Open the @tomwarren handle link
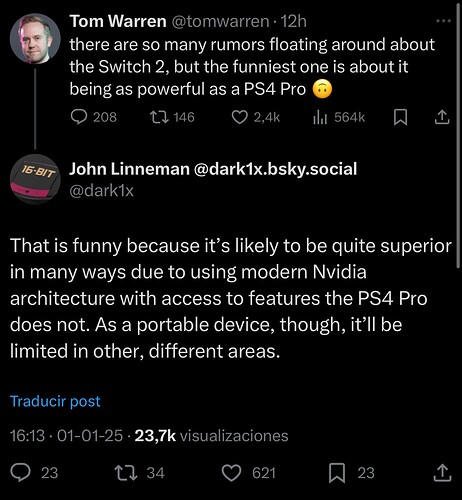 [x=220, y=22]
